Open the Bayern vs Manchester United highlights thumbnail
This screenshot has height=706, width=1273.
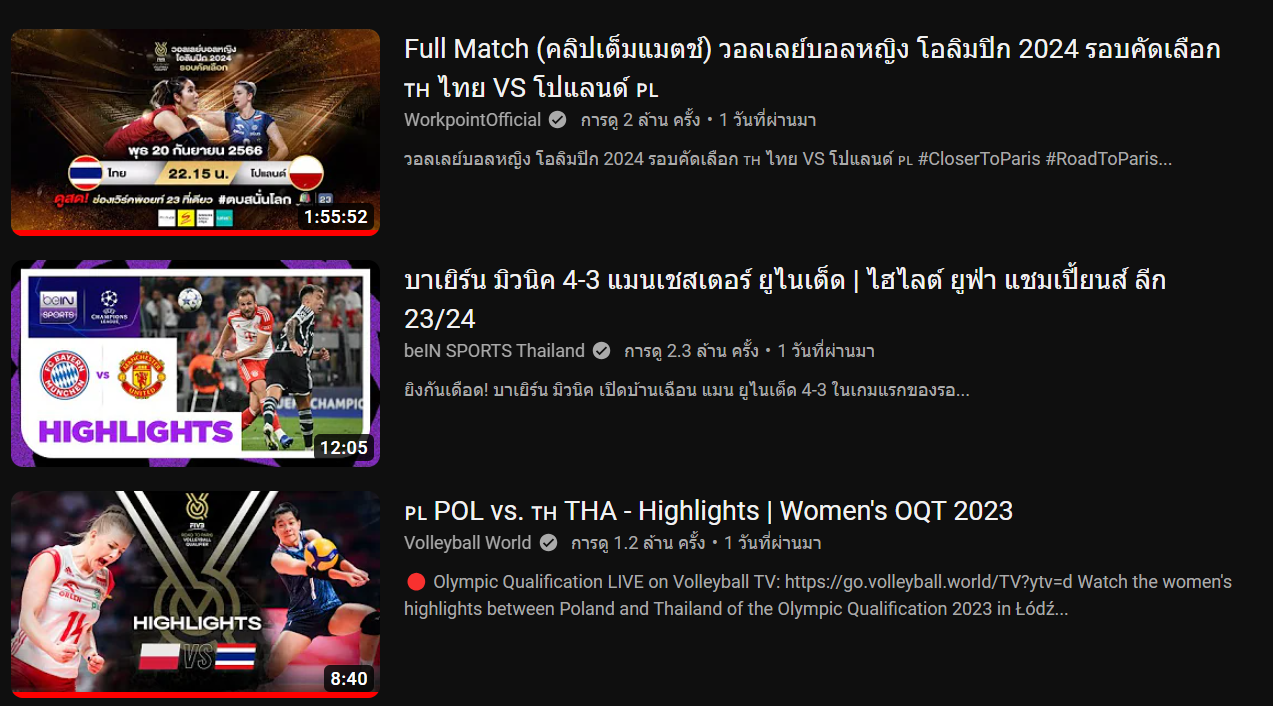(x=195, y=363)
